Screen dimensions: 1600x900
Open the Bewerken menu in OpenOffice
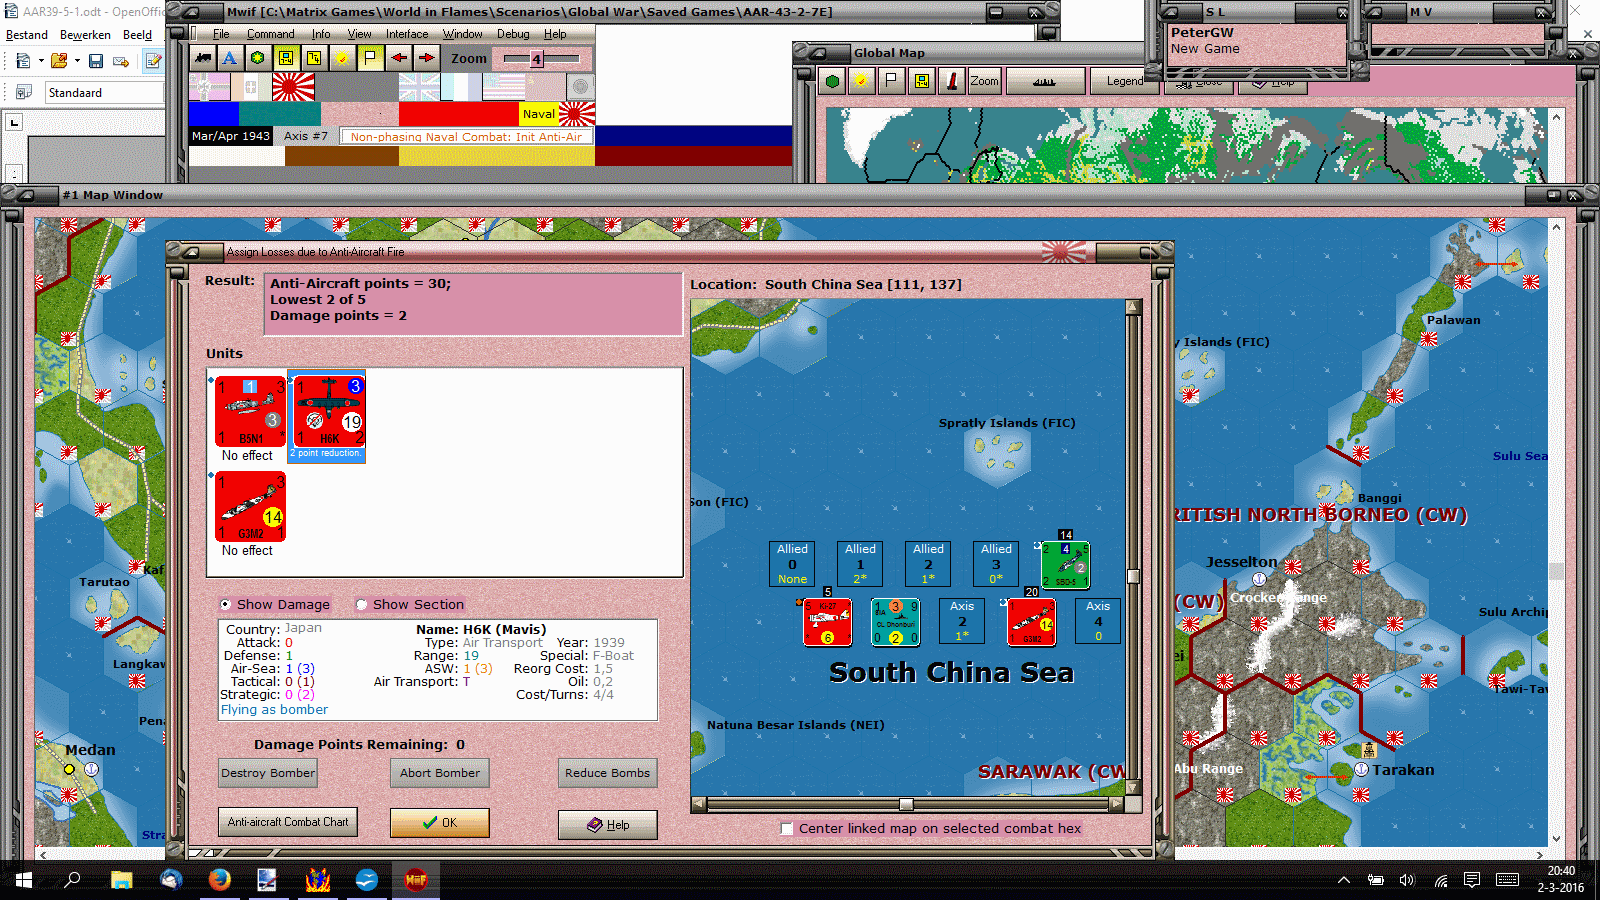coord(85,34)
